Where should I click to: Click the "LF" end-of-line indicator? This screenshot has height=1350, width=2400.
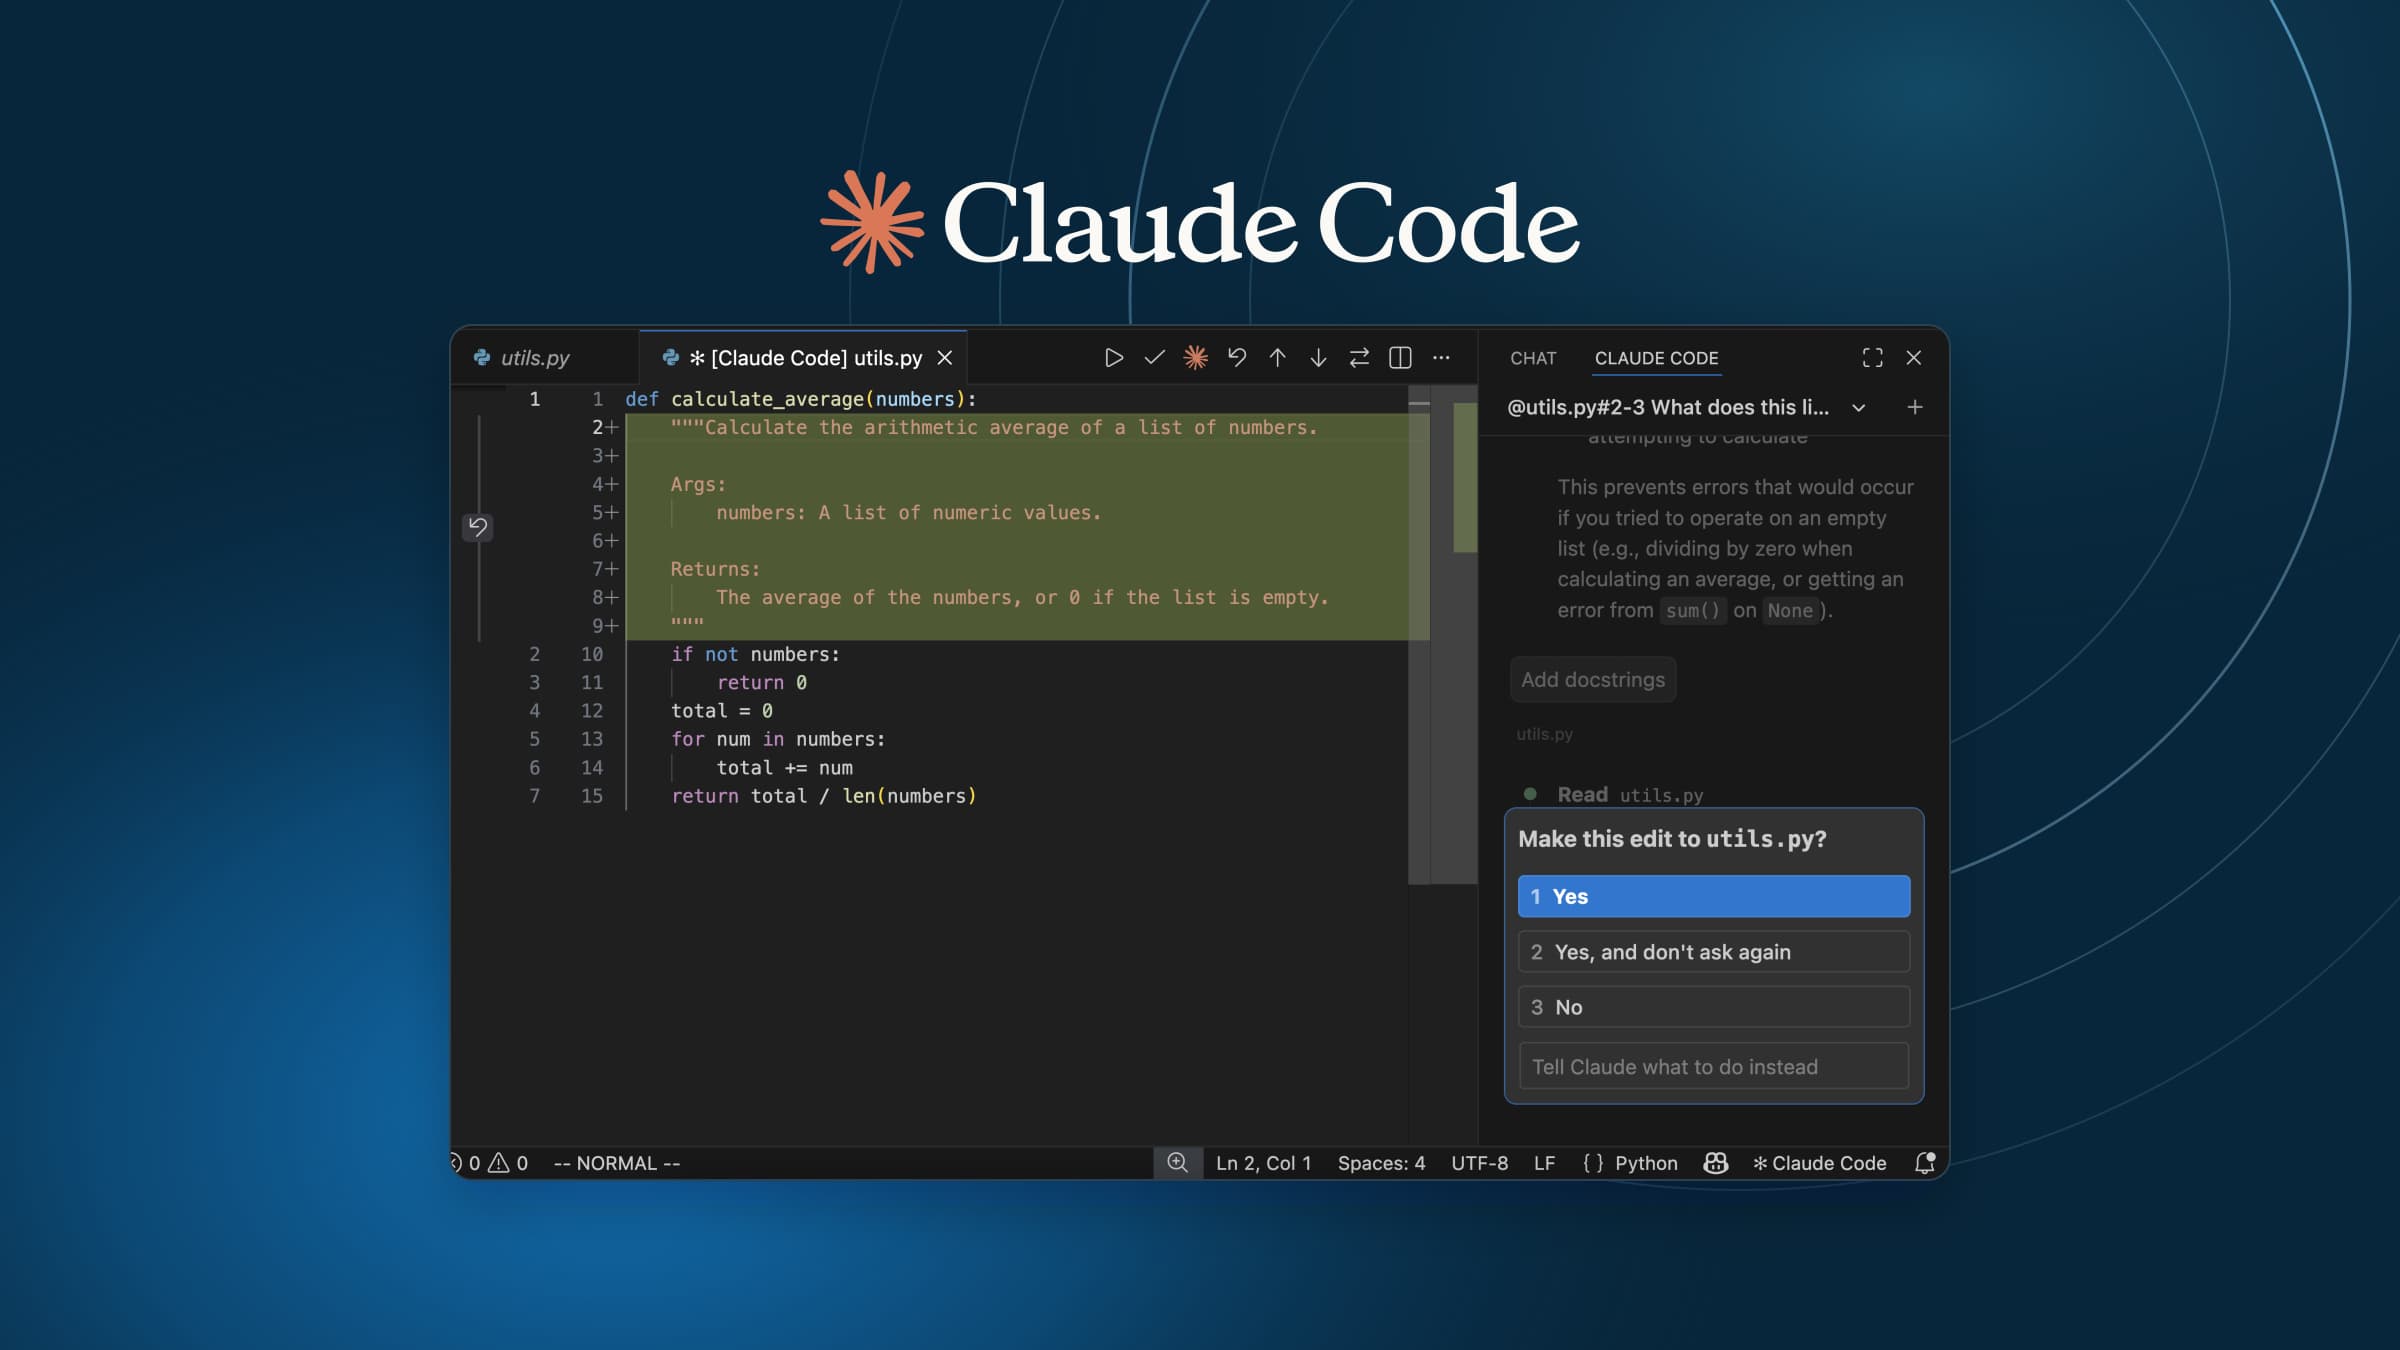tap(1544, 1163)
